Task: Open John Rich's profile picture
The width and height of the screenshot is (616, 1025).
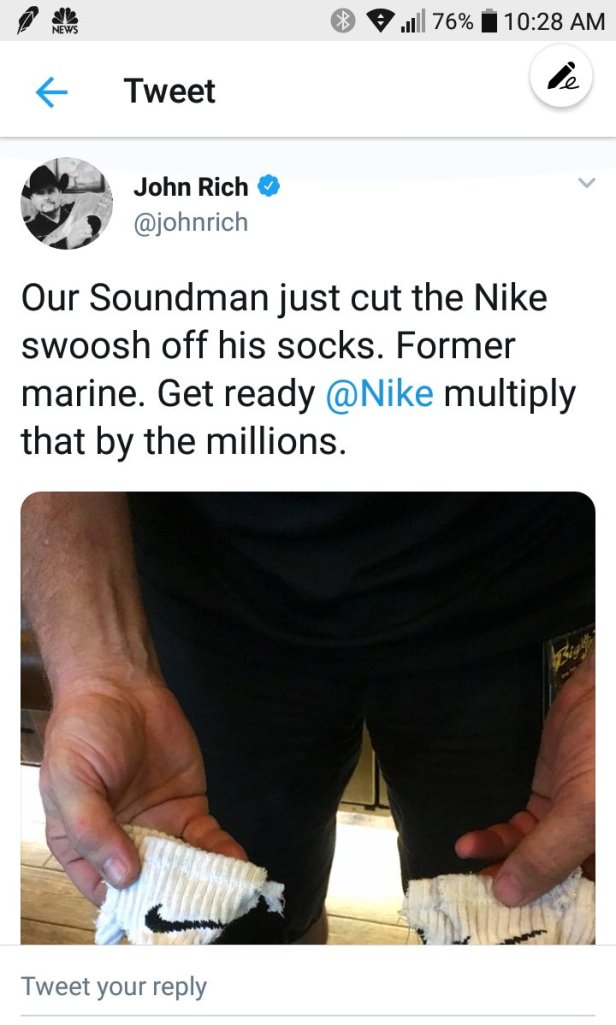Action: [67, 203]
